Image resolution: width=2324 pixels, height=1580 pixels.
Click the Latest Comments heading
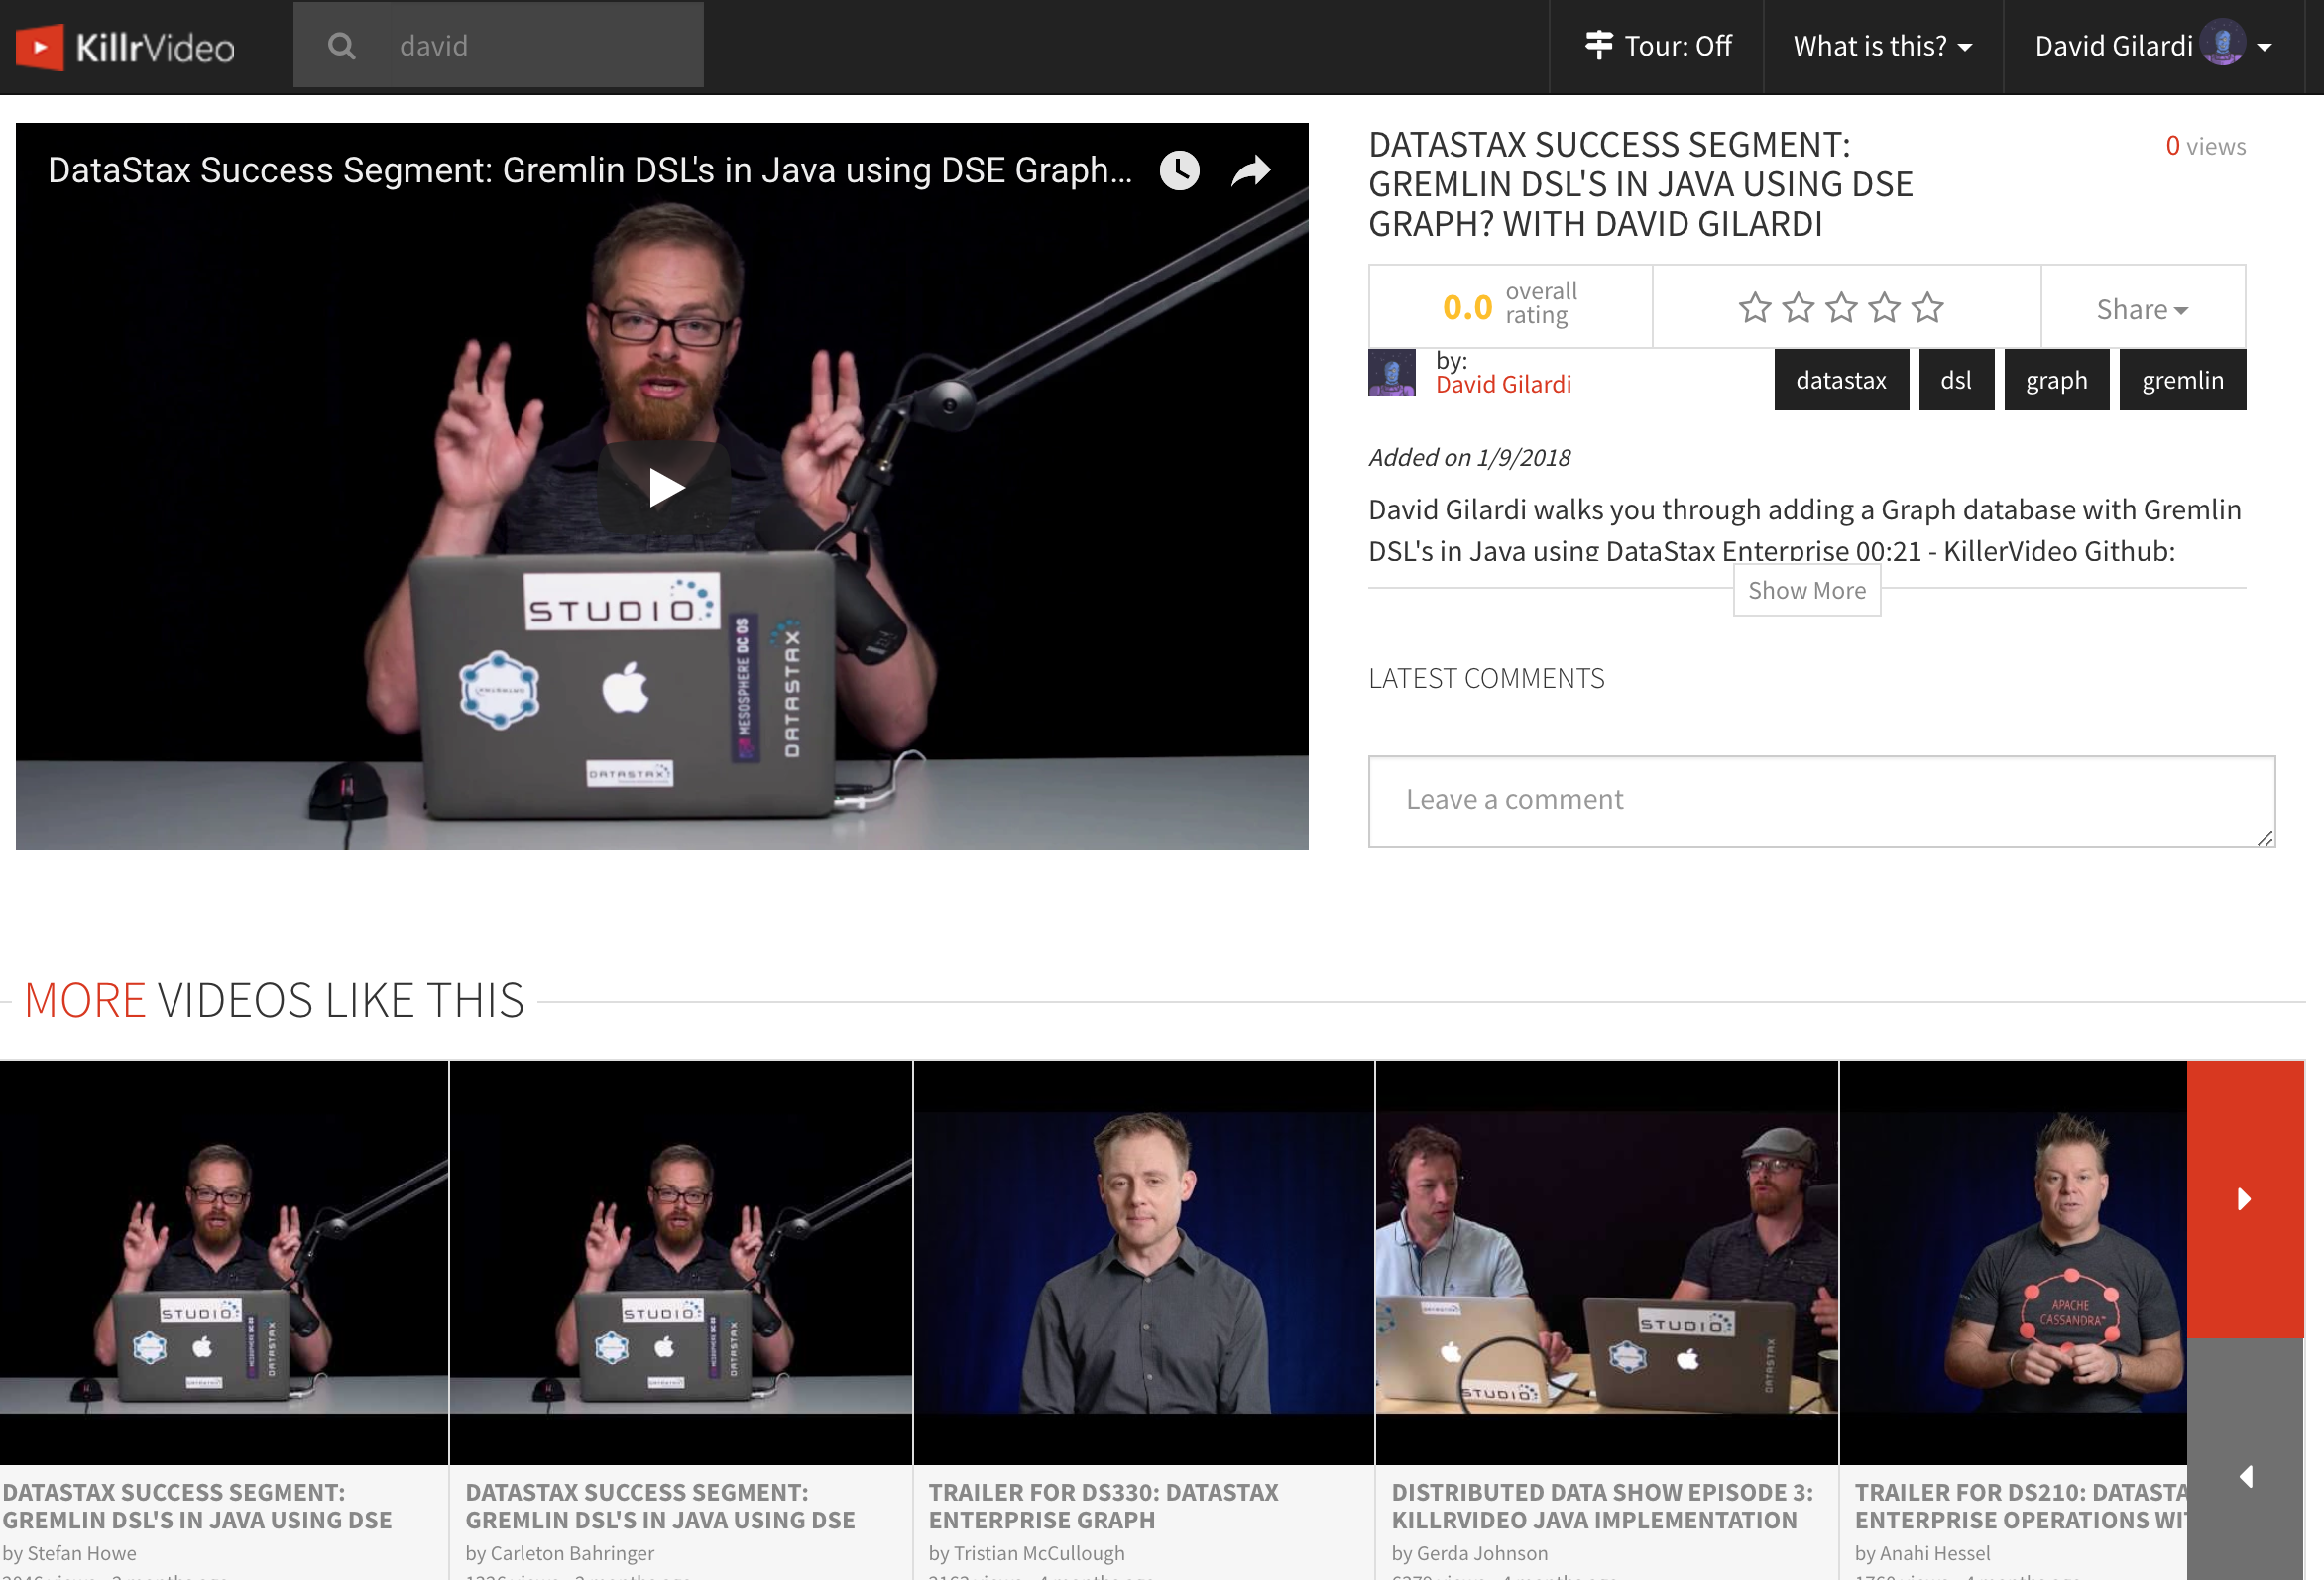coord(1486,678)
